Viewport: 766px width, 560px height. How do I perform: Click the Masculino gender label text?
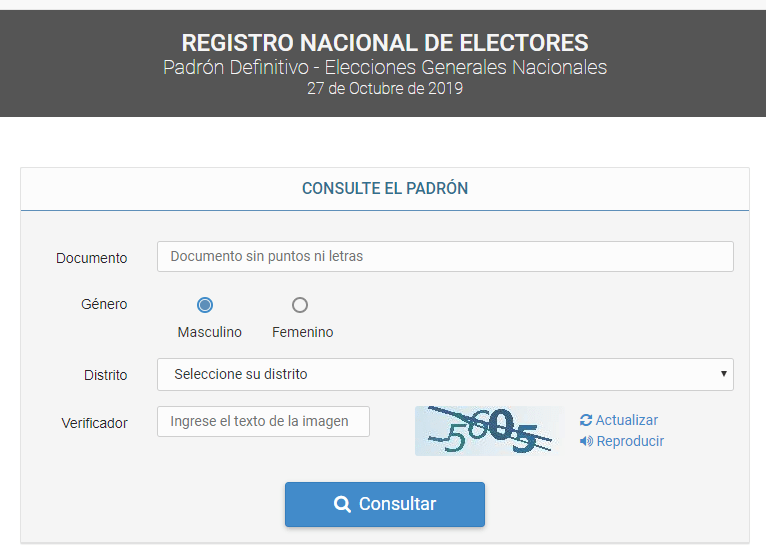[210, 332]
